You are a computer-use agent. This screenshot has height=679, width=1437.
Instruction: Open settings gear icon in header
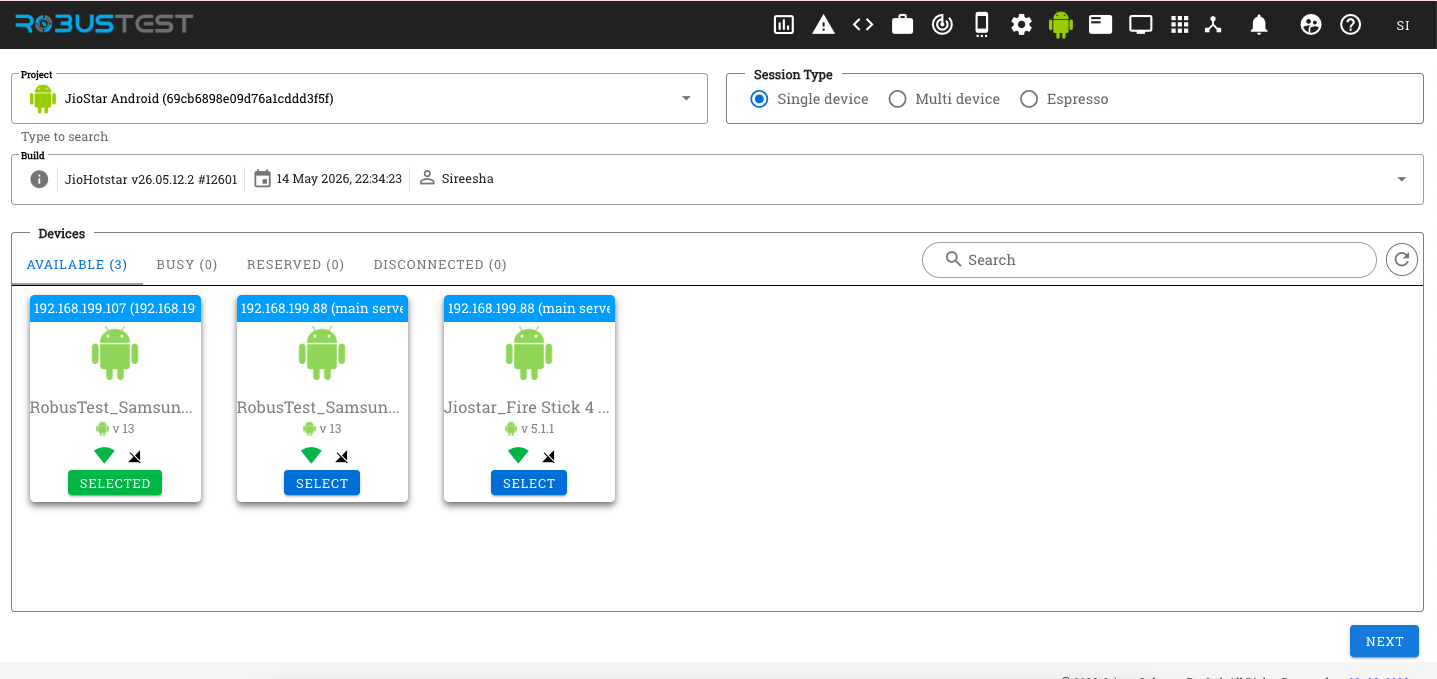[x=1021, y=25]
